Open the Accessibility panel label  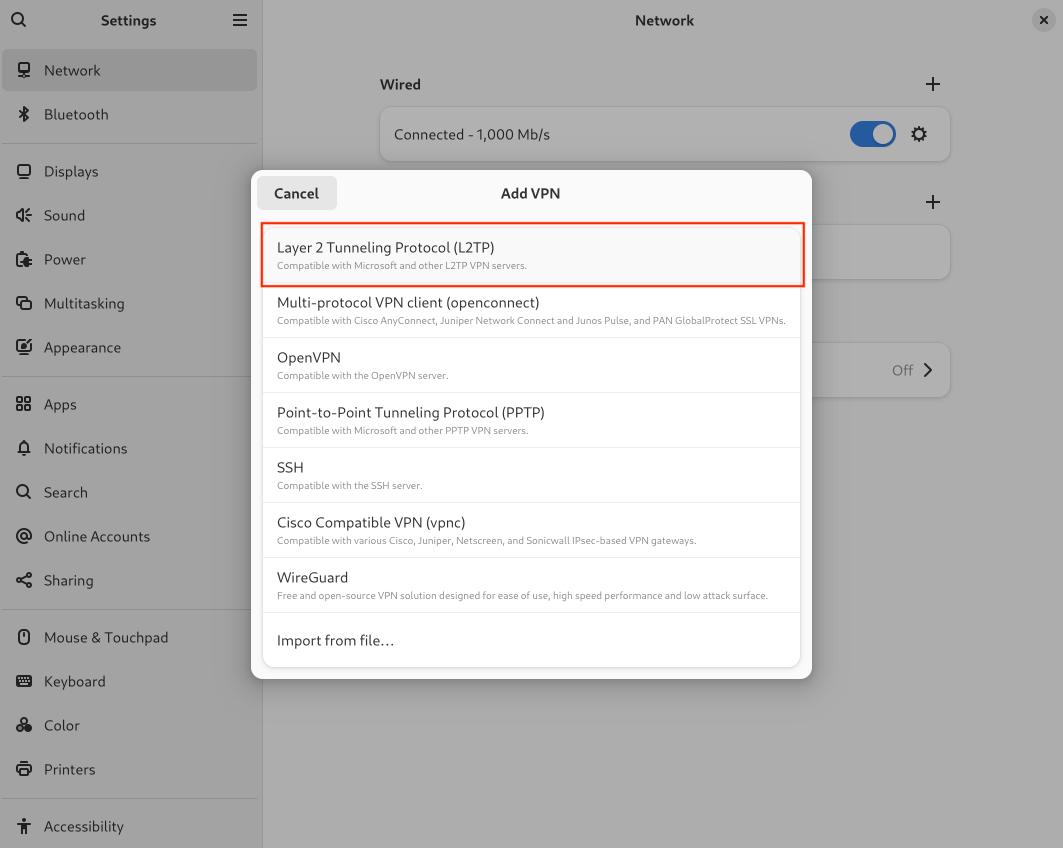pos(84,827)
